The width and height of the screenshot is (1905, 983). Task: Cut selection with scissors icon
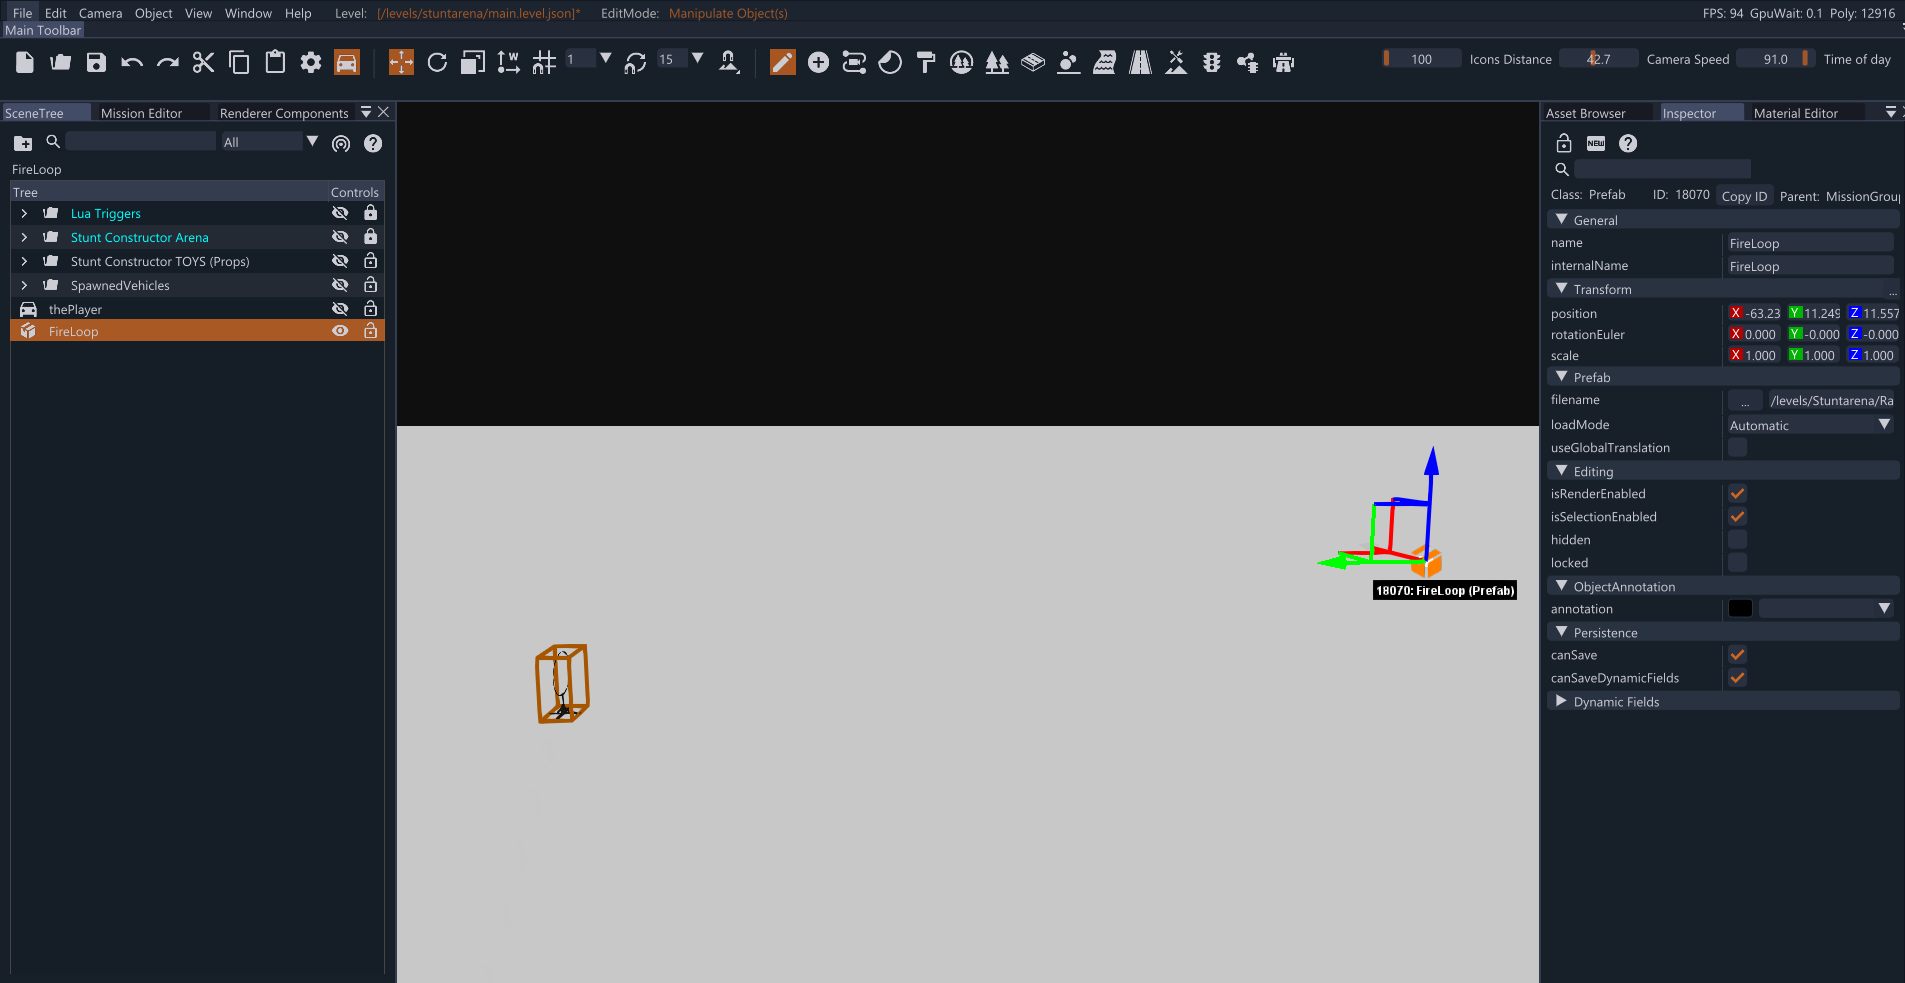click(x=203, y=62)
